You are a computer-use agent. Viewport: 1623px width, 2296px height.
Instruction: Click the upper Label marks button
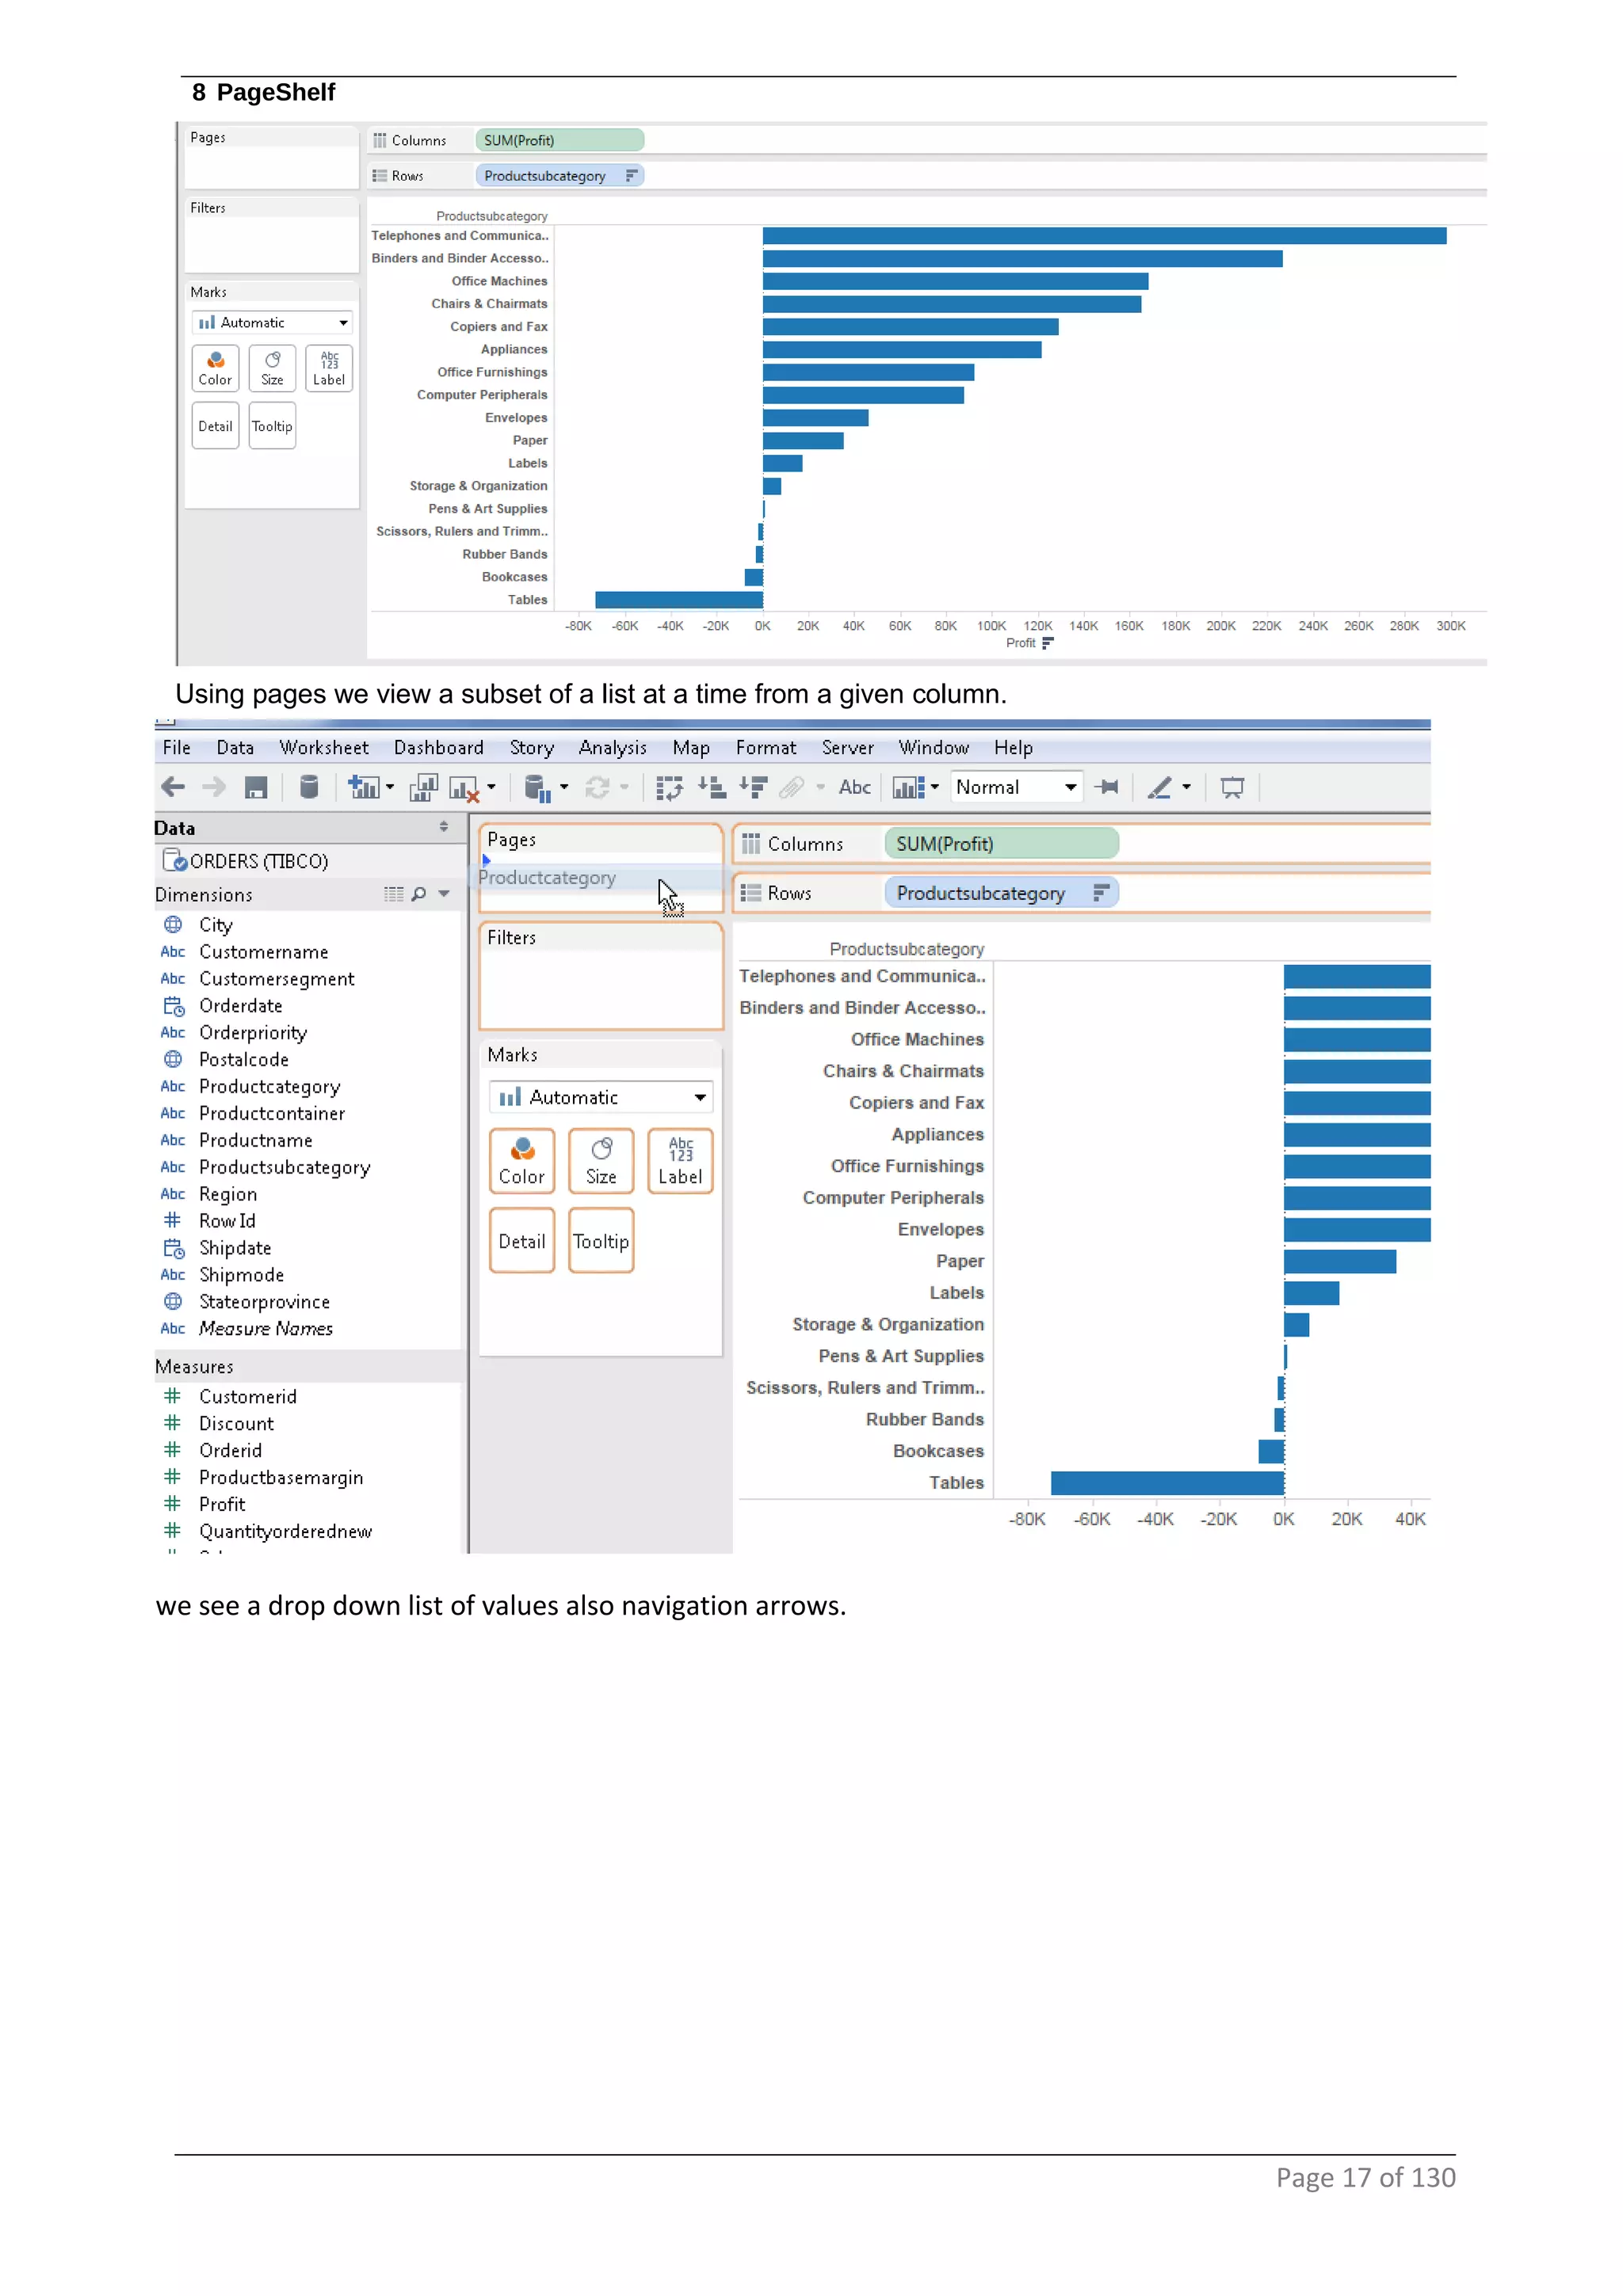pyautogui.click(x=329, y=368)
